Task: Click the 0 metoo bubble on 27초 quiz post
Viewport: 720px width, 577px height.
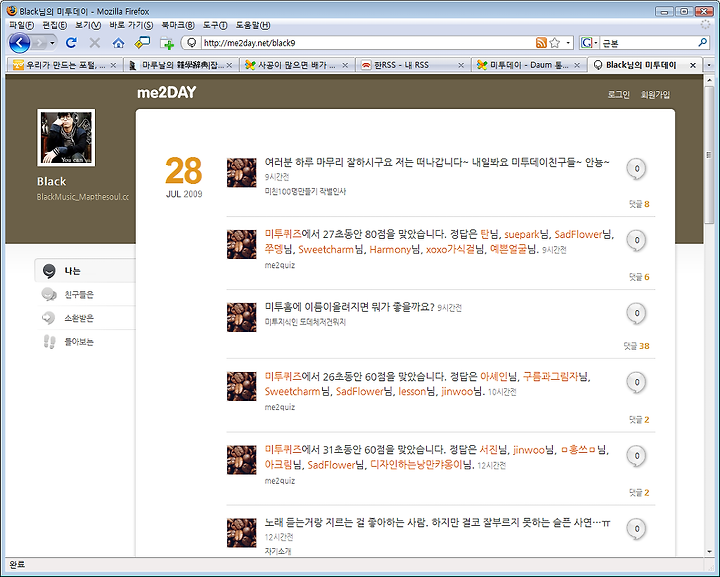Action: (x=636, y=241)
